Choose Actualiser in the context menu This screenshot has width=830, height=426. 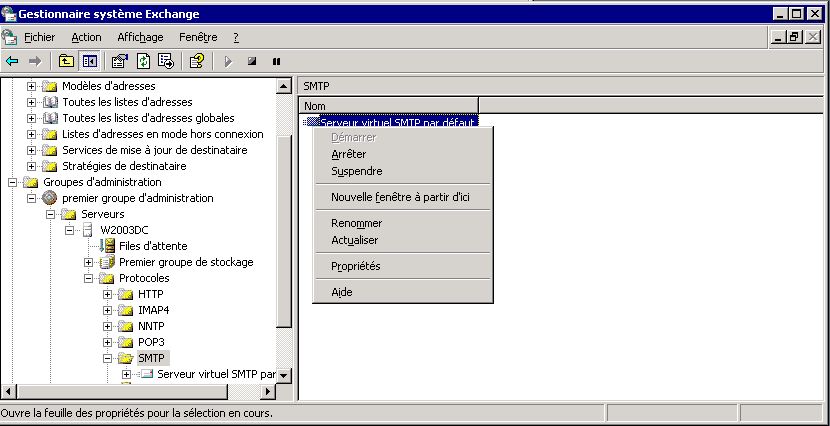403,240
